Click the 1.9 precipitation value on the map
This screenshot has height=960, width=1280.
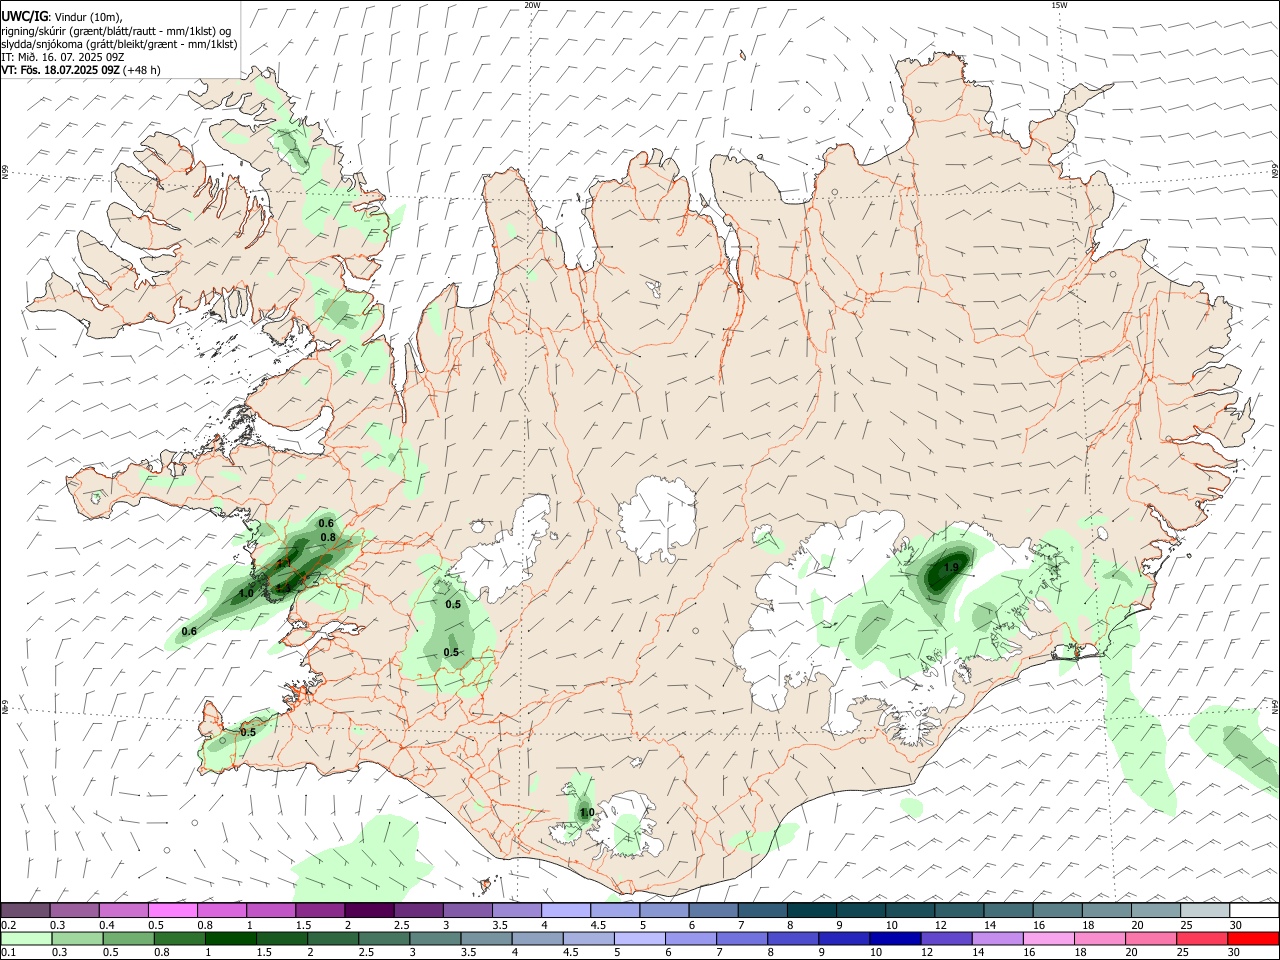(x=951, y=567)
